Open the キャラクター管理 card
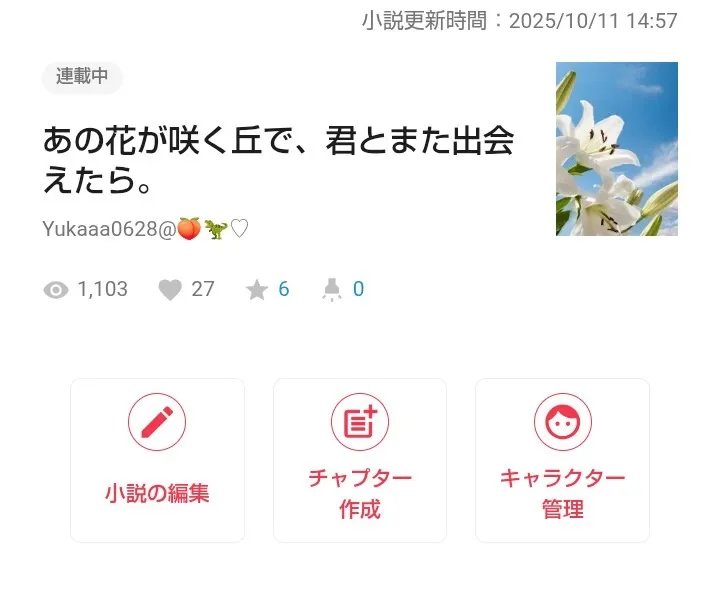This screenshot has height=592, width=720. click(562, 460)
